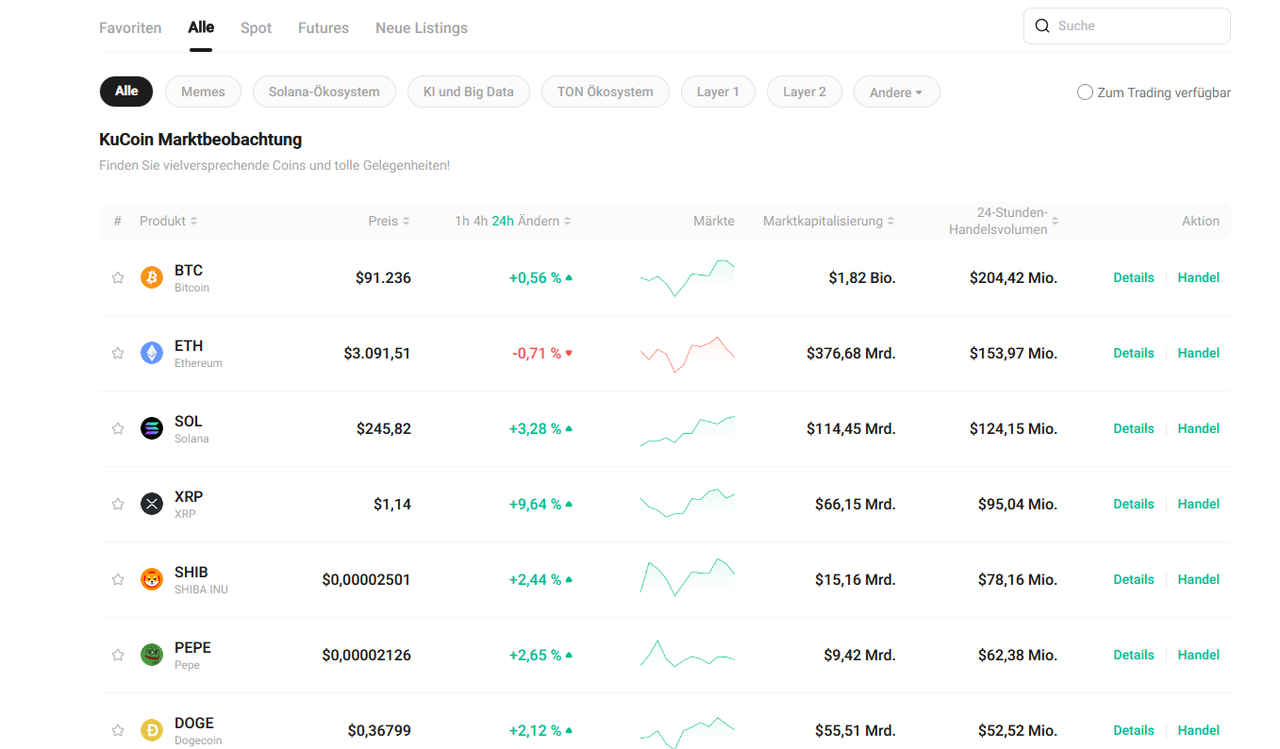
Task: Add ETH to favorites with the star
Action: click(118, 353)
